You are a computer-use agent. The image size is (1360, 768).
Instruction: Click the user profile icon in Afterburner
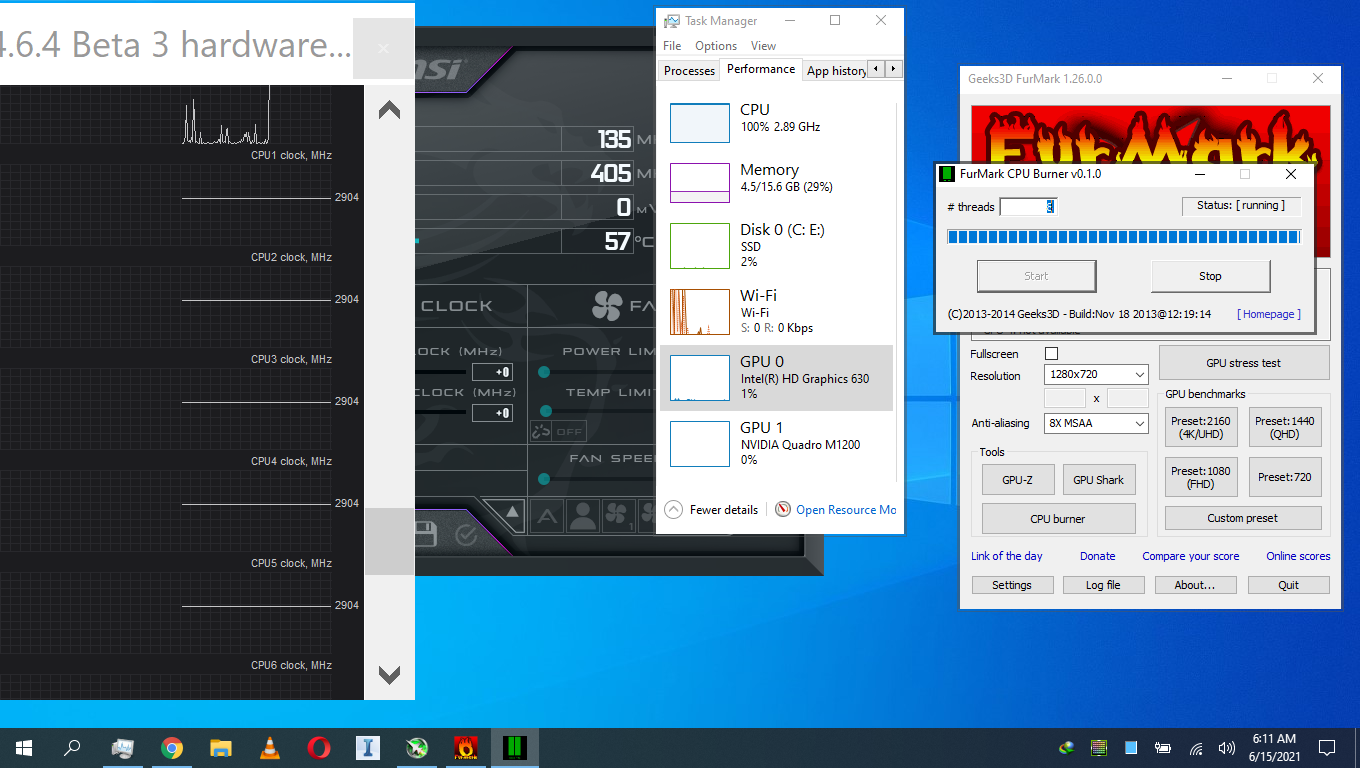click(x=583, y=515)
